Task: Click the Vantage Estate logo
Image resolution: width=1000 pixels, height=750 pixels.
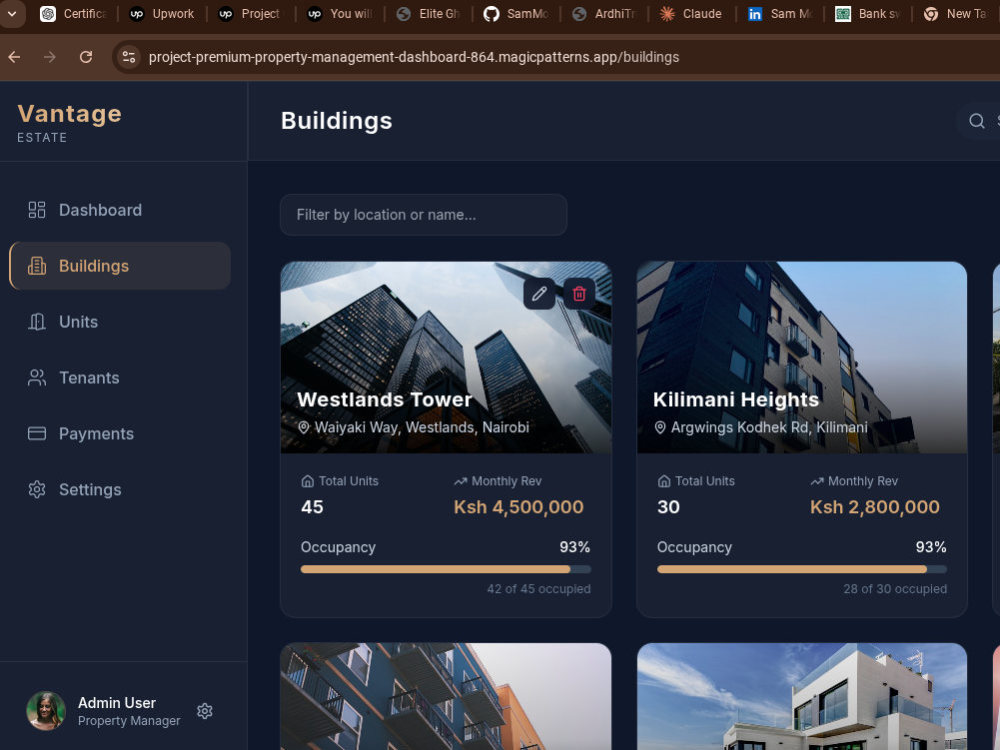Action: point(70,122)
